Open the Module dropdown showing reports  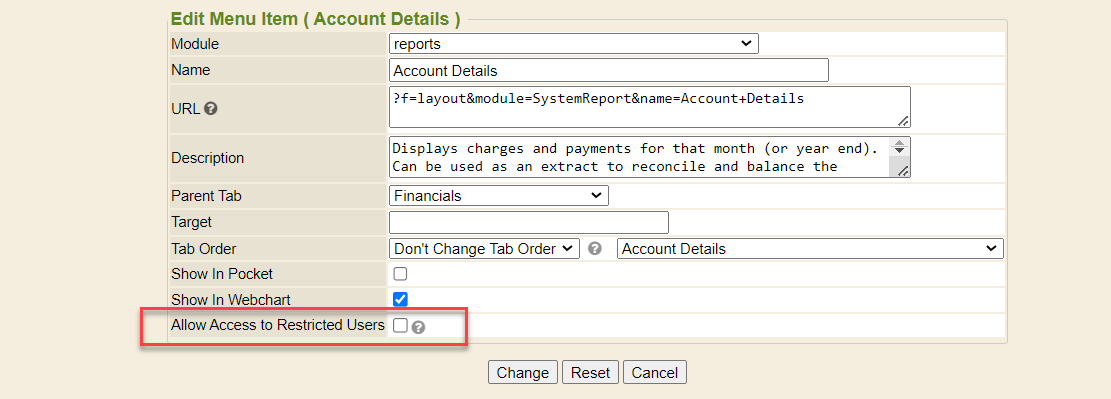click(x=574, y=44)
